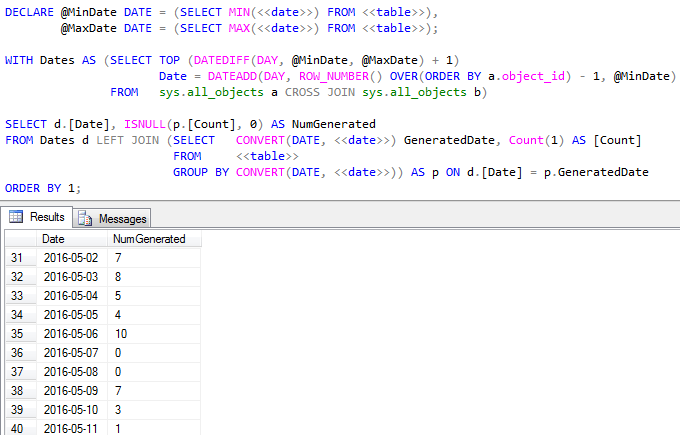
Task: Click the GROUP BY keywords
Action: 201,172
